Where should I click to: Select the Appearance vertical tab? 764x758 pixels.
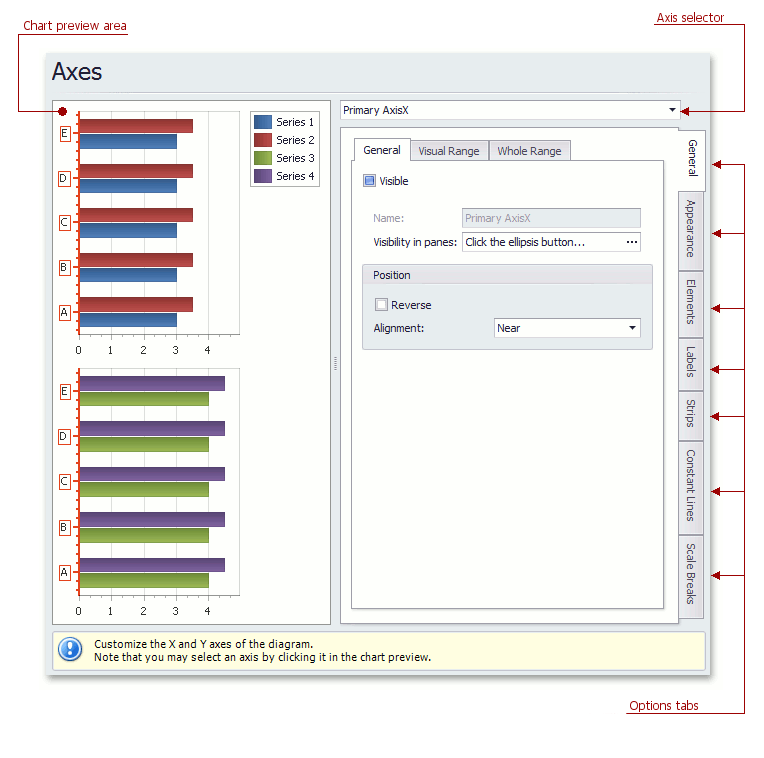coord(691,230)
